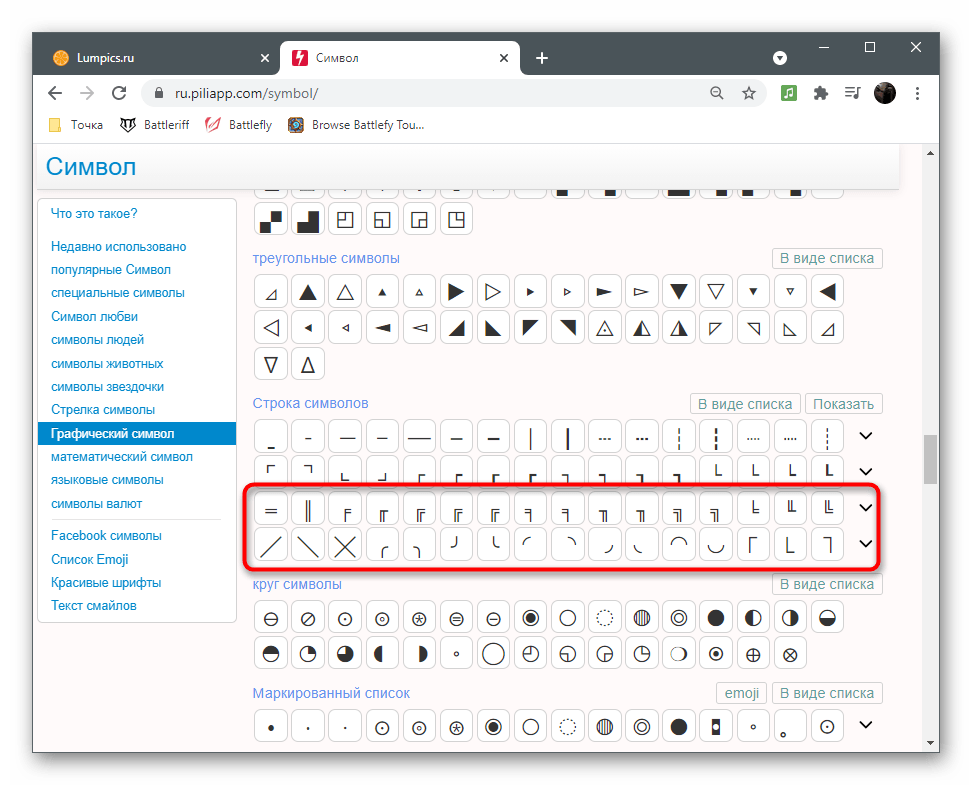Click the double vertical line symbol
Viewport: 972px width, 785px height.
[308, 510]
